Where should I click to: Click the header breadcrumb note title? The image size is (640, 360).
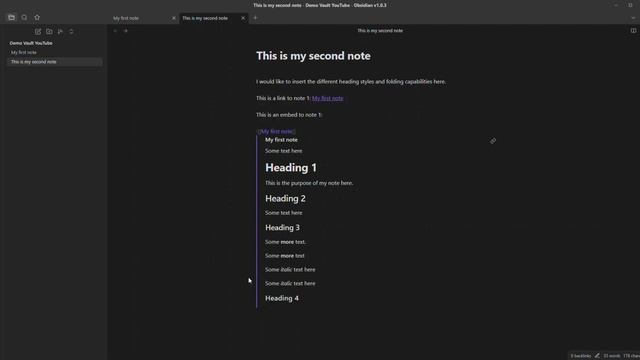pos(380,31)
